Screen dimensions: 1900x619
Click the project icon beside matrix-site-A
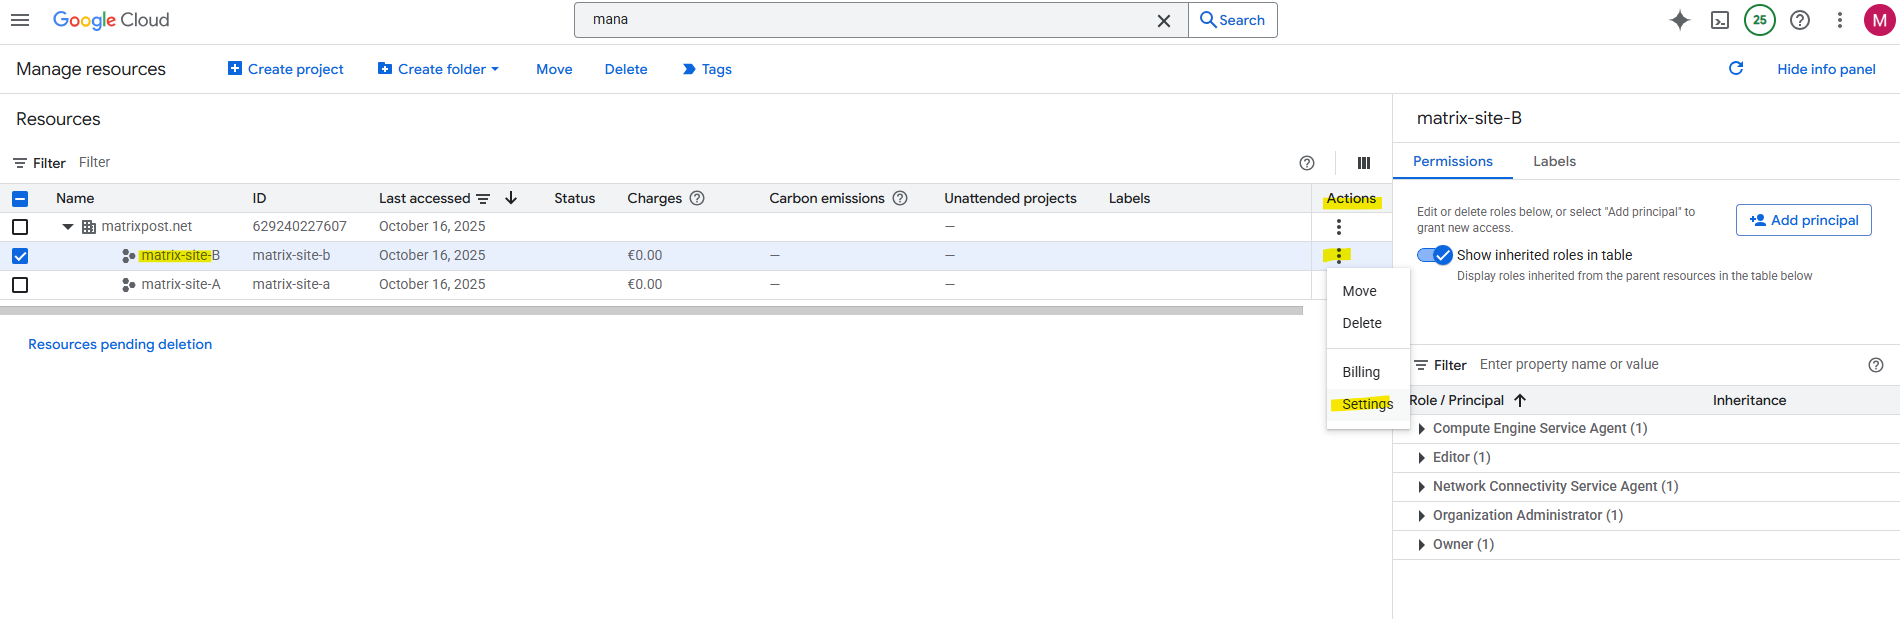(128, 285)
